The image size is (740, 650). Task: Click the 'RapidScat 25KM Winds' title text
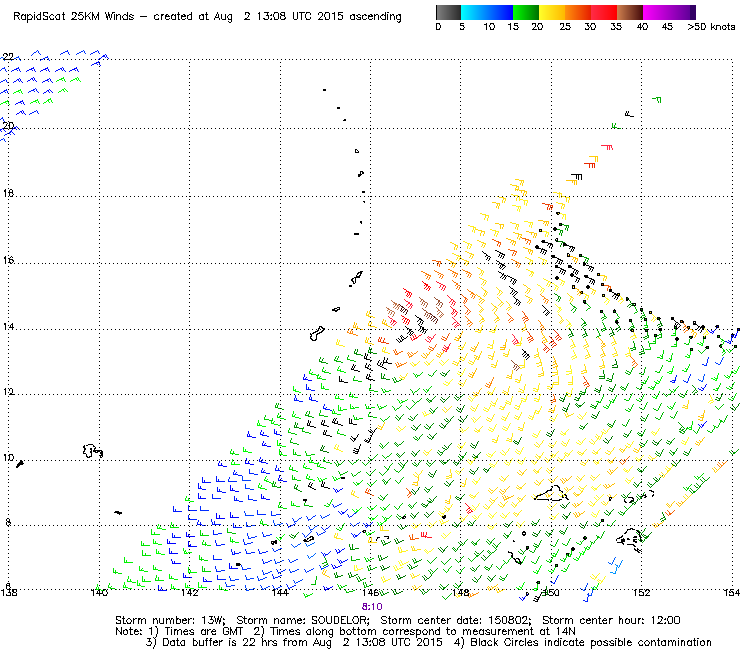(74, 17)
